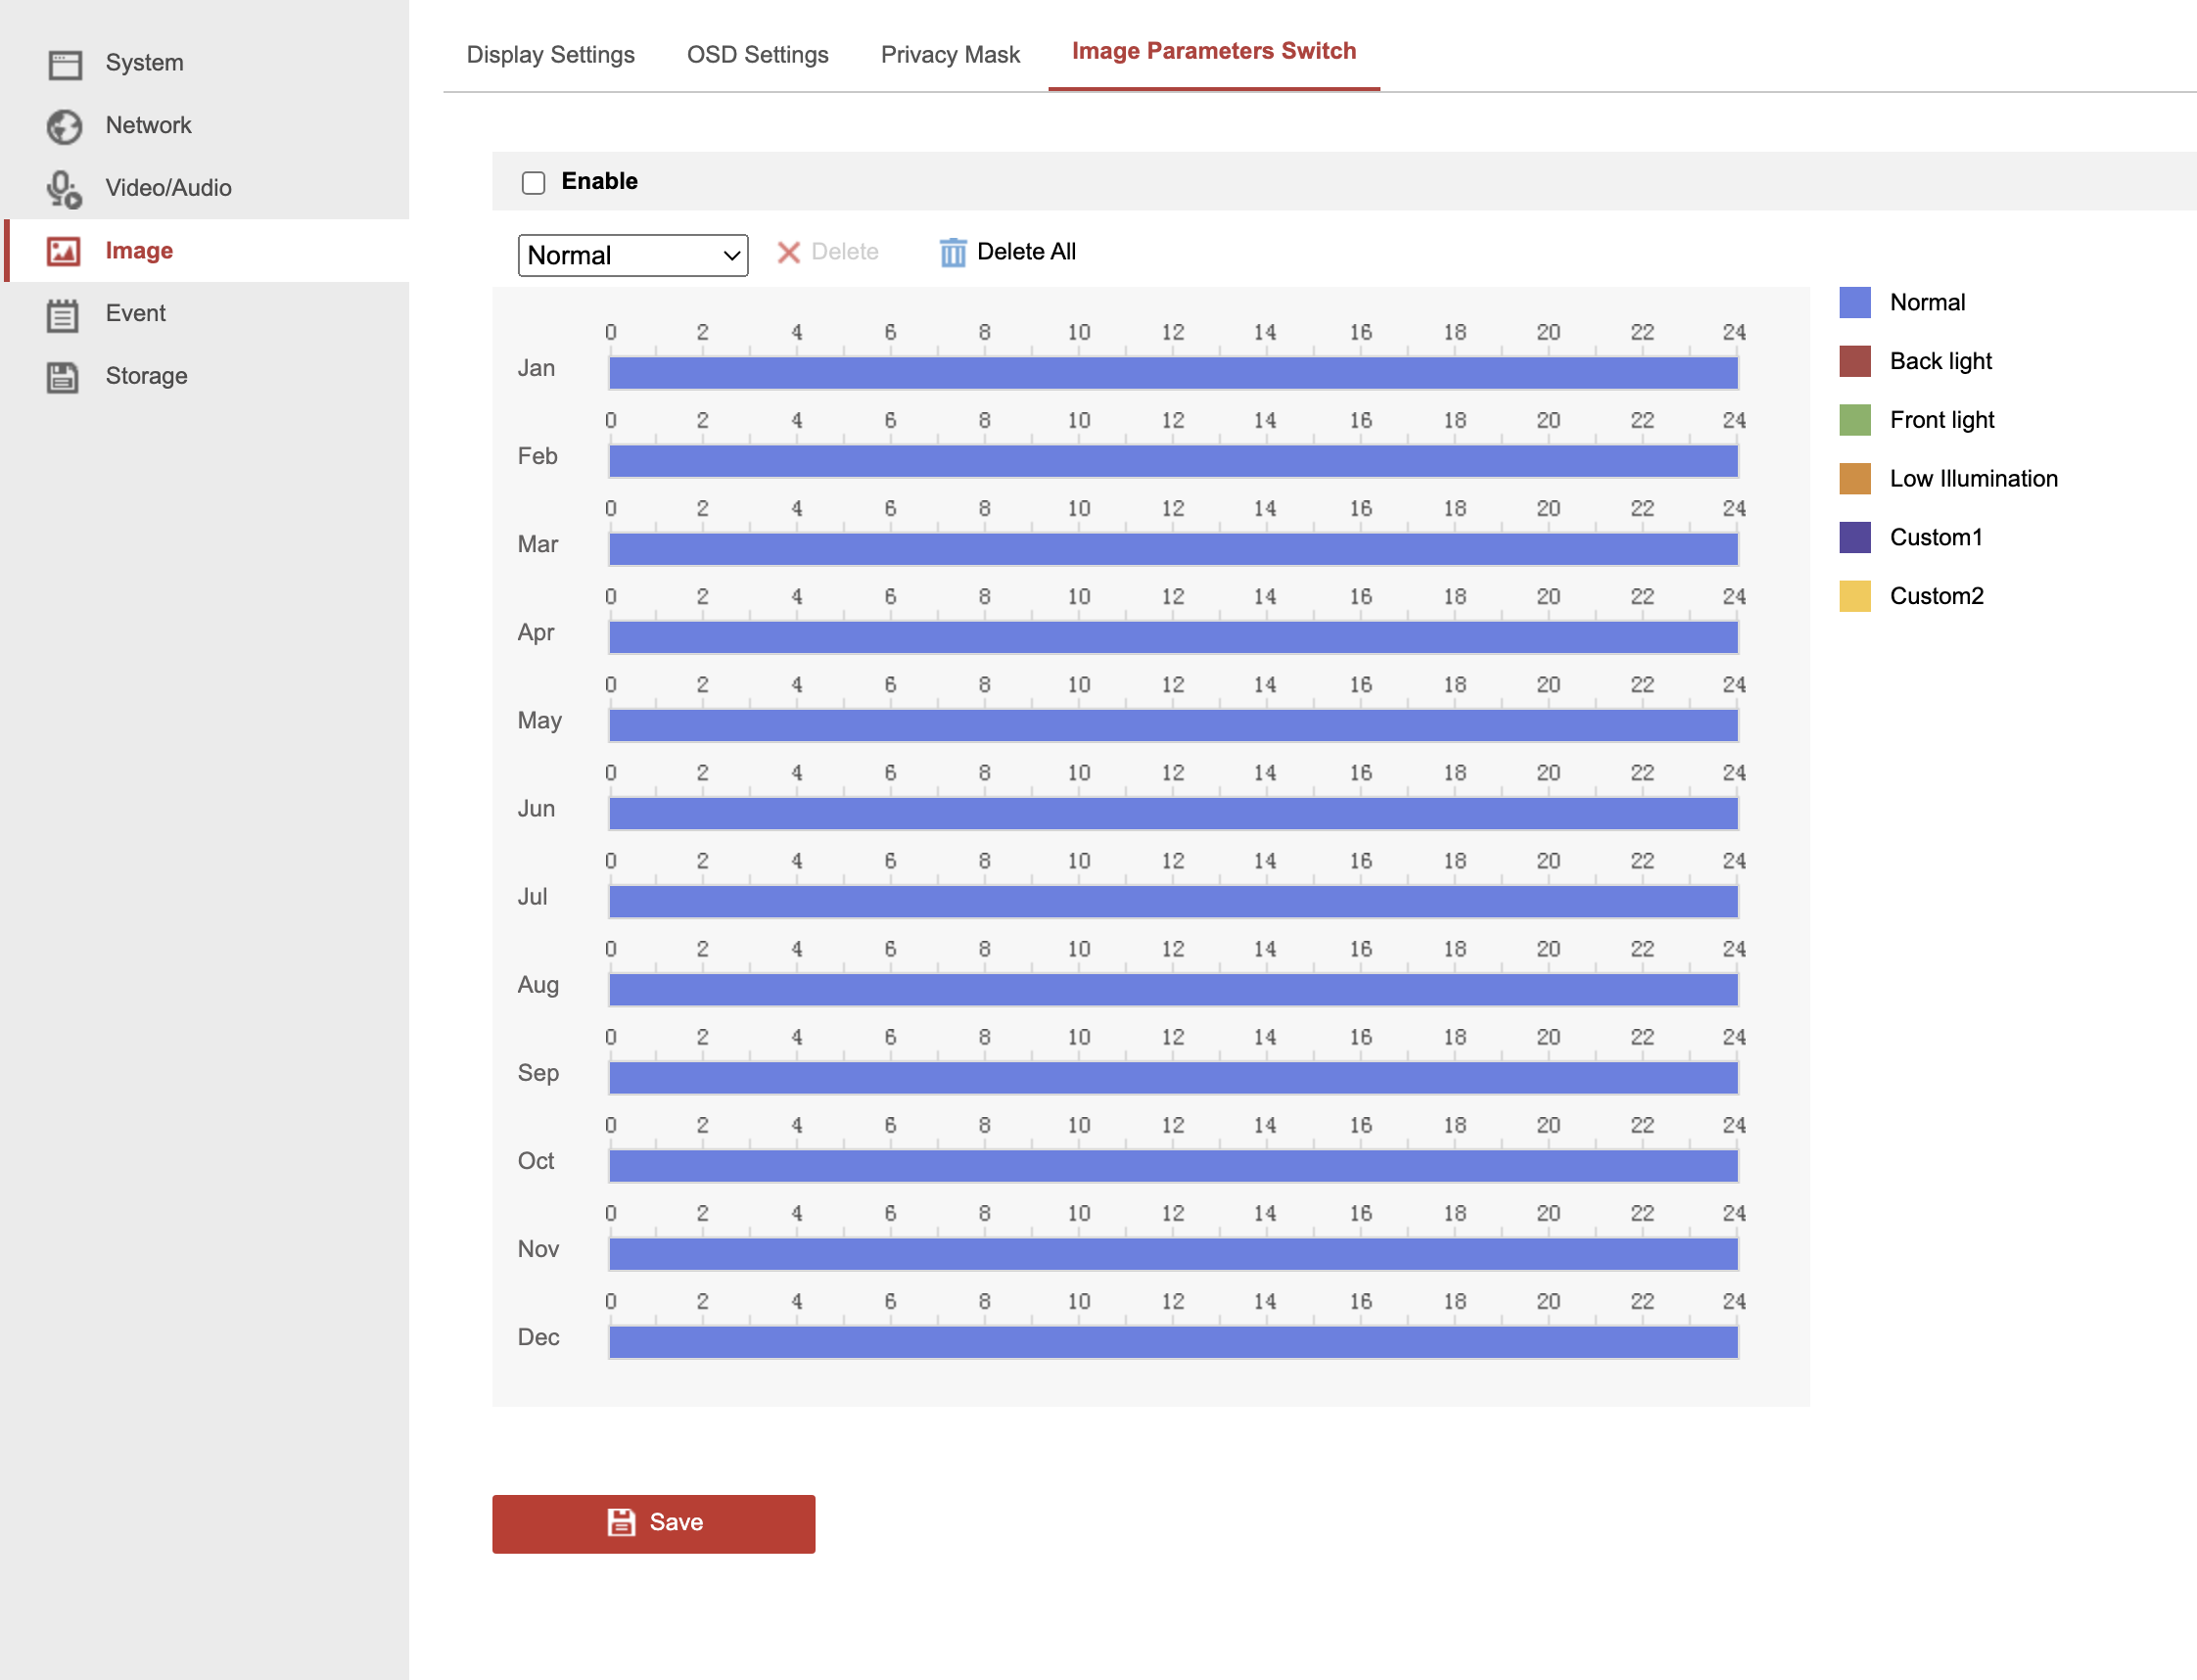This screenshot has height=1680, width=2197.
Task: Click the Network globe icon
Action: click(x=65, y=127)
